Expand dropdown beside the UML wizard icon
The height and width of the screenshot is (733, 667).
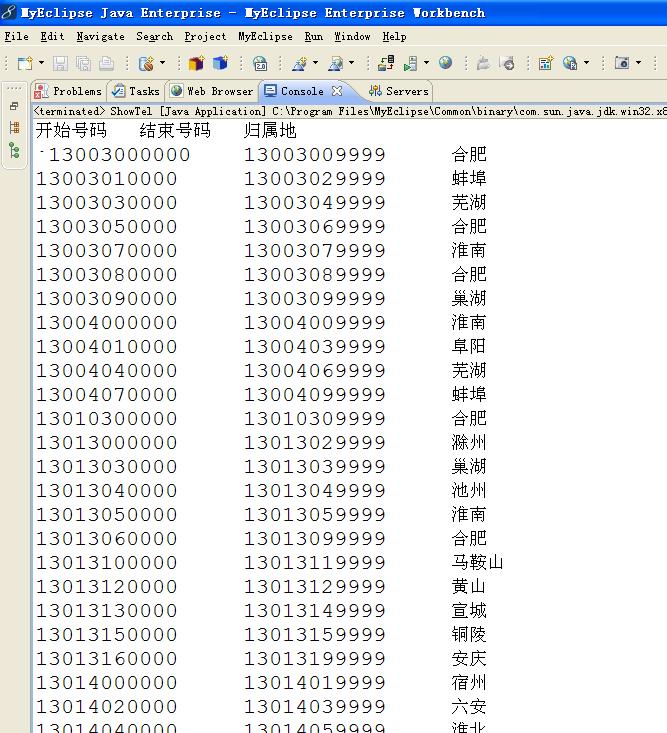point(316,62)
